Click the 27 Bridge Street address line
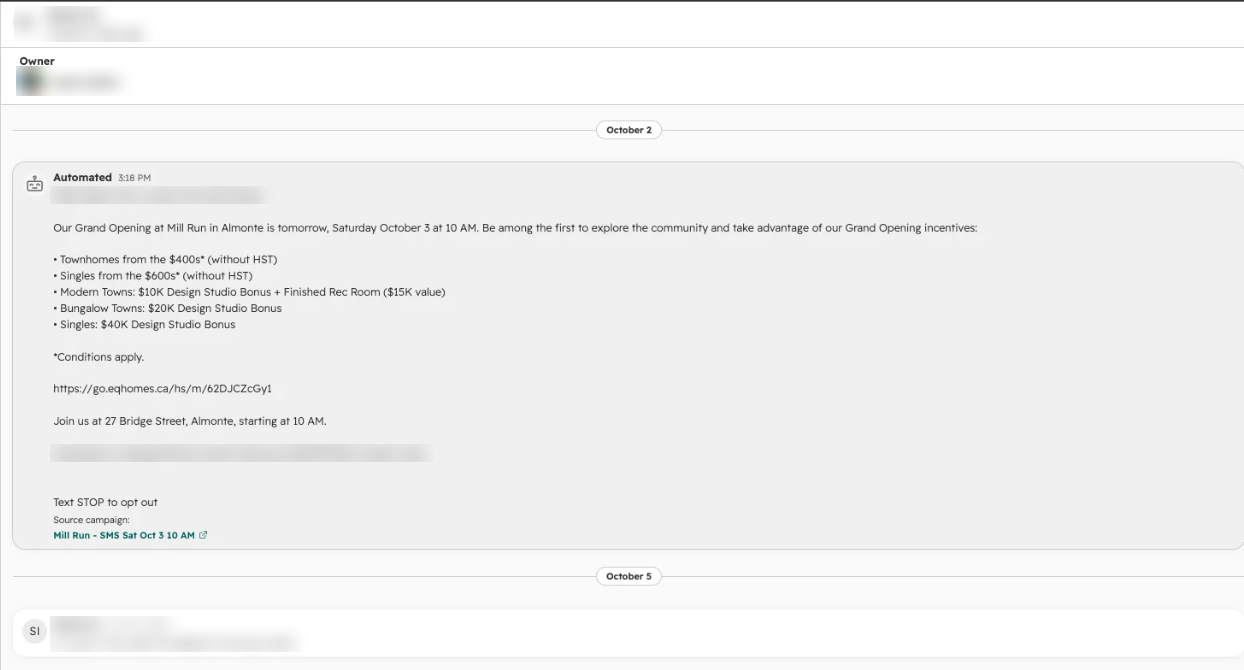This screenshot has height=670, width=1244. (190, 421)
